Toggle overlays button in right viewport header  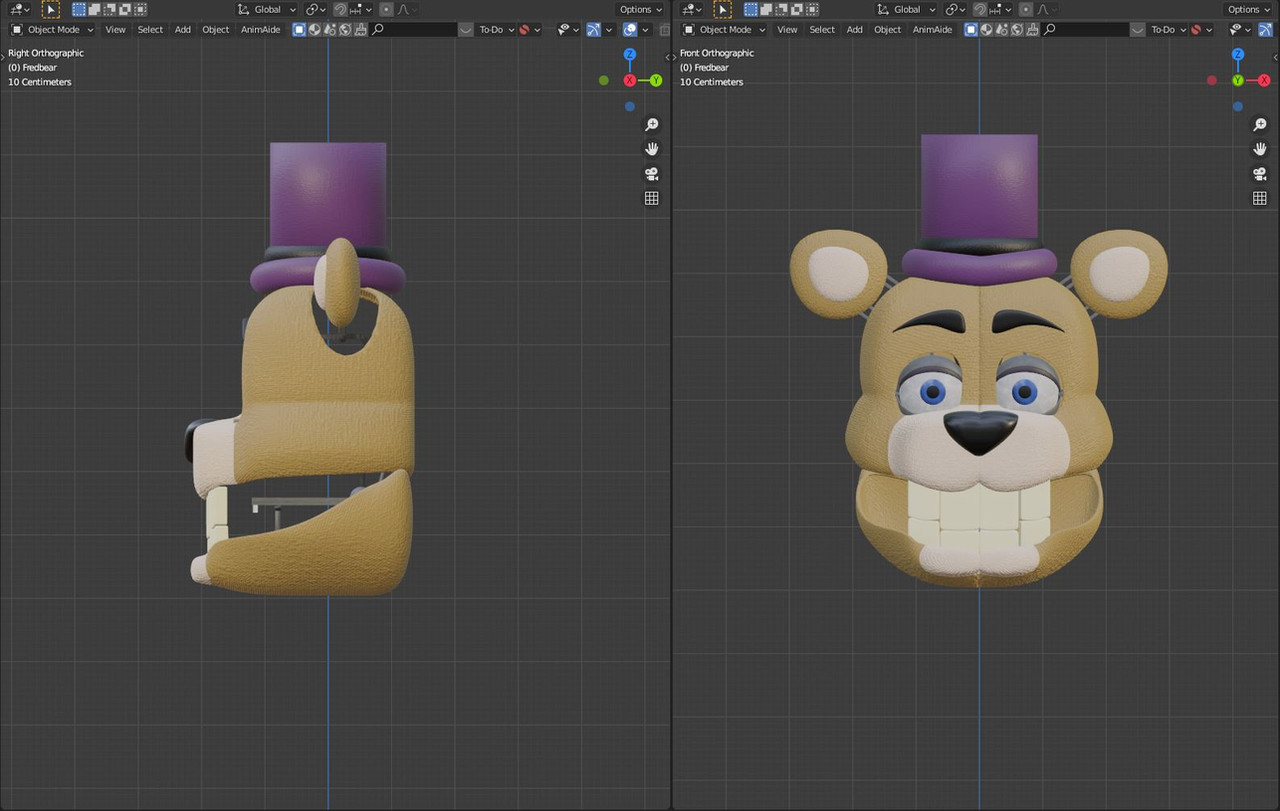[x=630, y=29]
